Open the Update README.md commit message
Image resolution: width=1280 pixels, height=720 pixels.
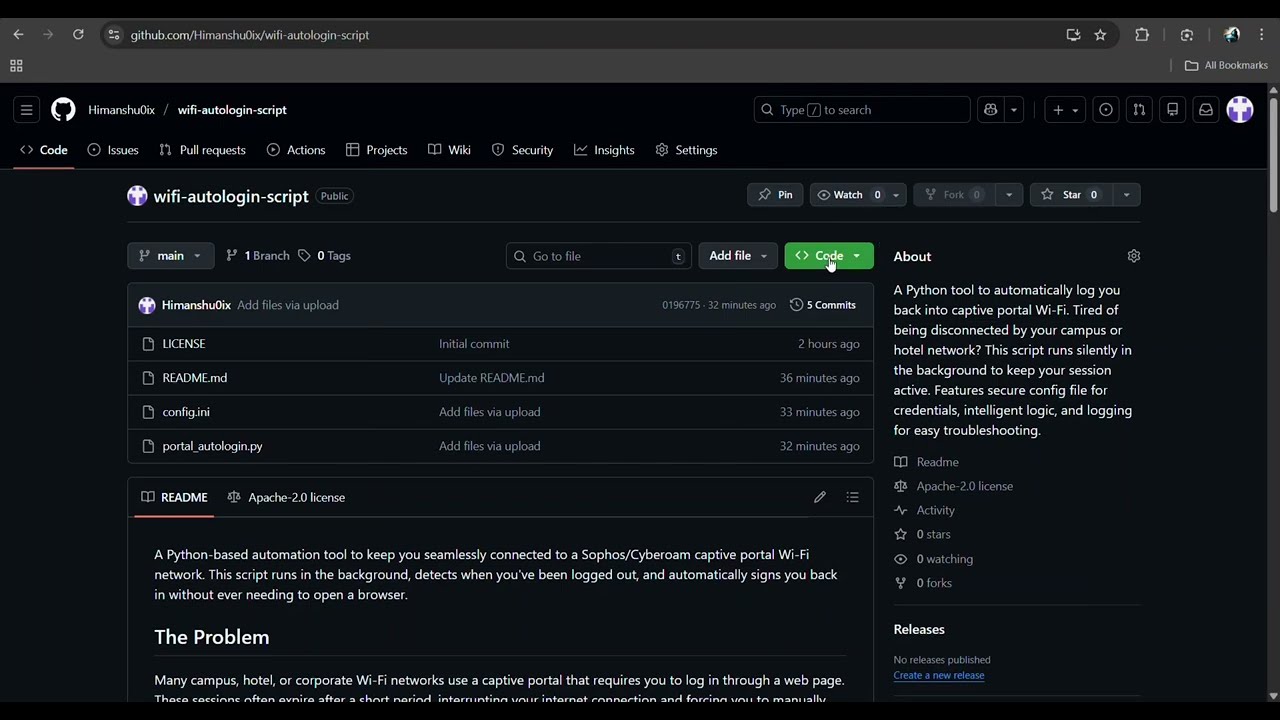point(492,378)
